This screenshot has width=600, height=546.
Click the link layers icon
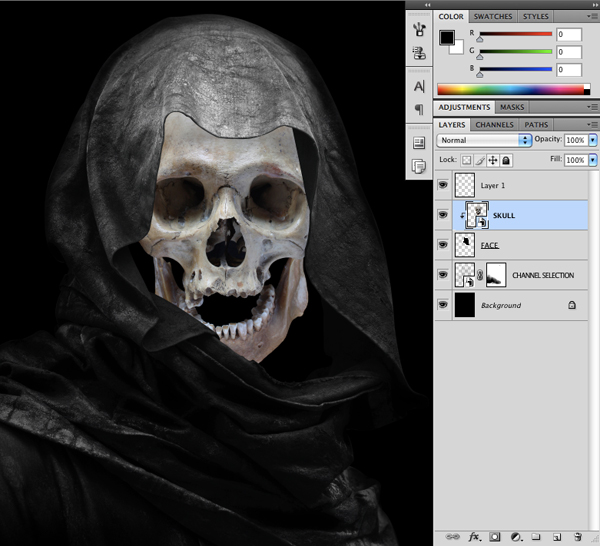pos(453,537)
